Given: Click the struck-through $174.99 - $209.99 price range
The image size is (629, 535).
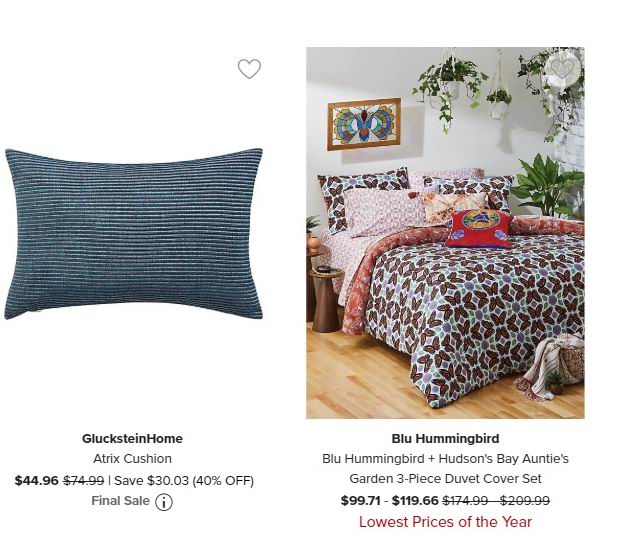Looking at the screenshot, I should tap(496, 500).
